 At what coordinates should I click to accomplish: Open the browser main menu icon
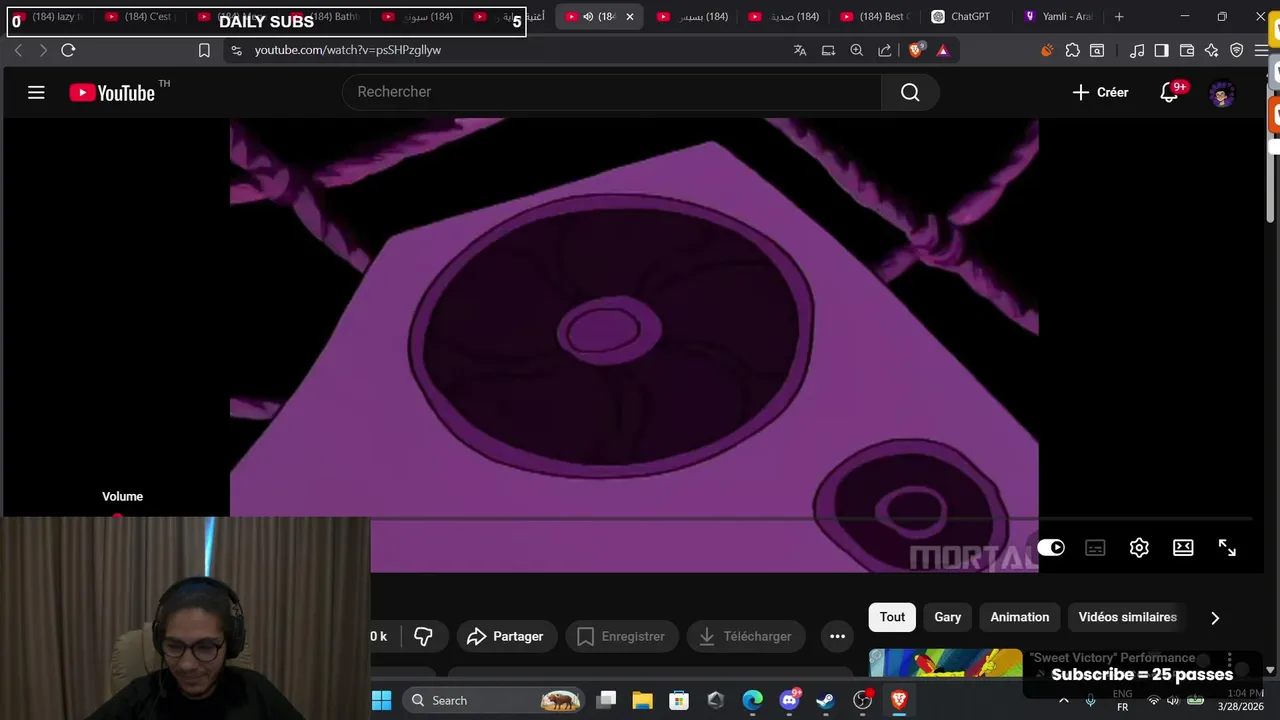pos(1261,50)
